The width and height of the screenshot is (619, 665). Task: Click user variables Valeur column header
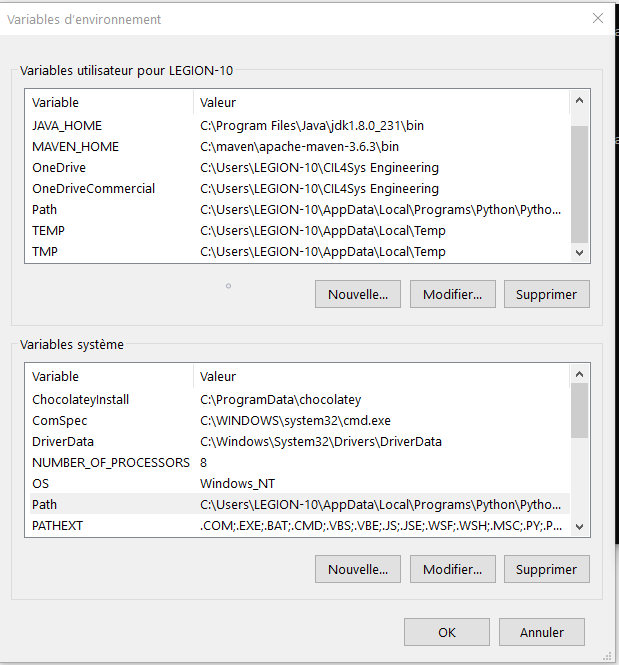(381, 102)
